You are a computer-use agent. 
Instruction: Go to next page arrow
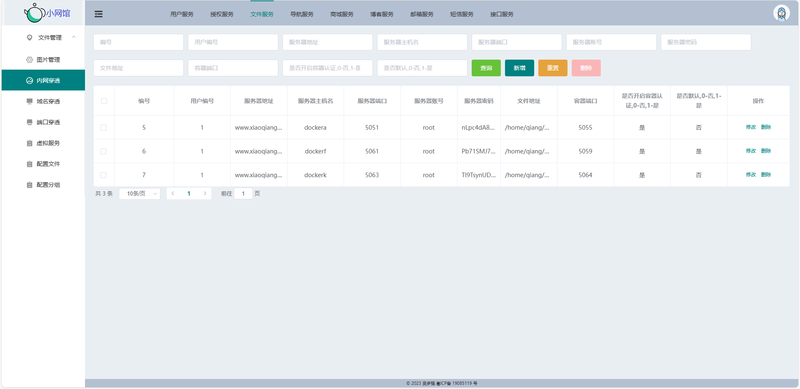click(205, 193)
